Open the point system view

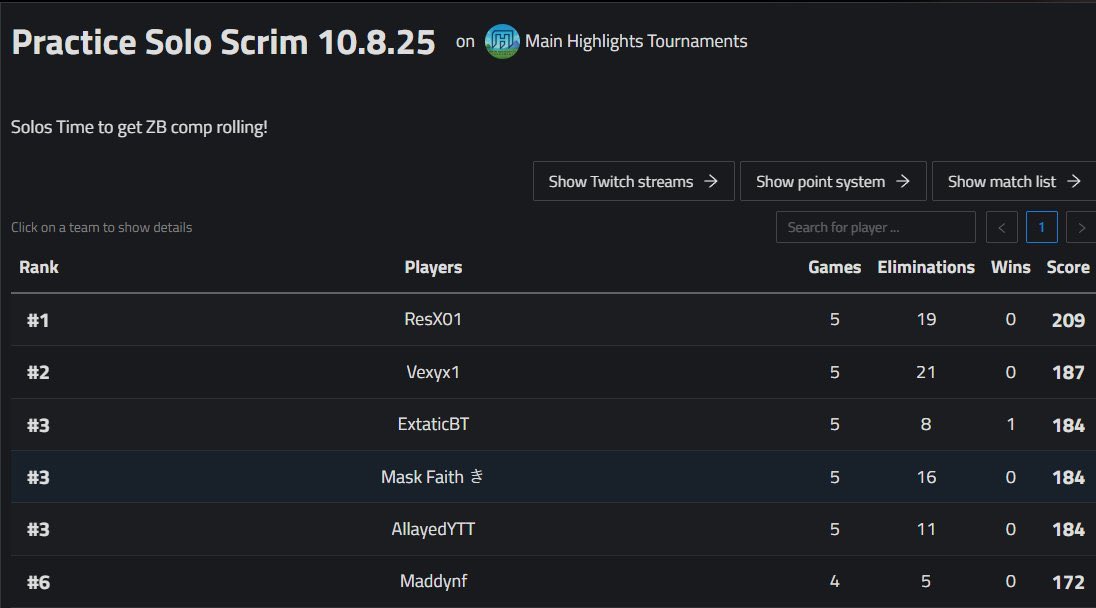click(x=833, y=181)
